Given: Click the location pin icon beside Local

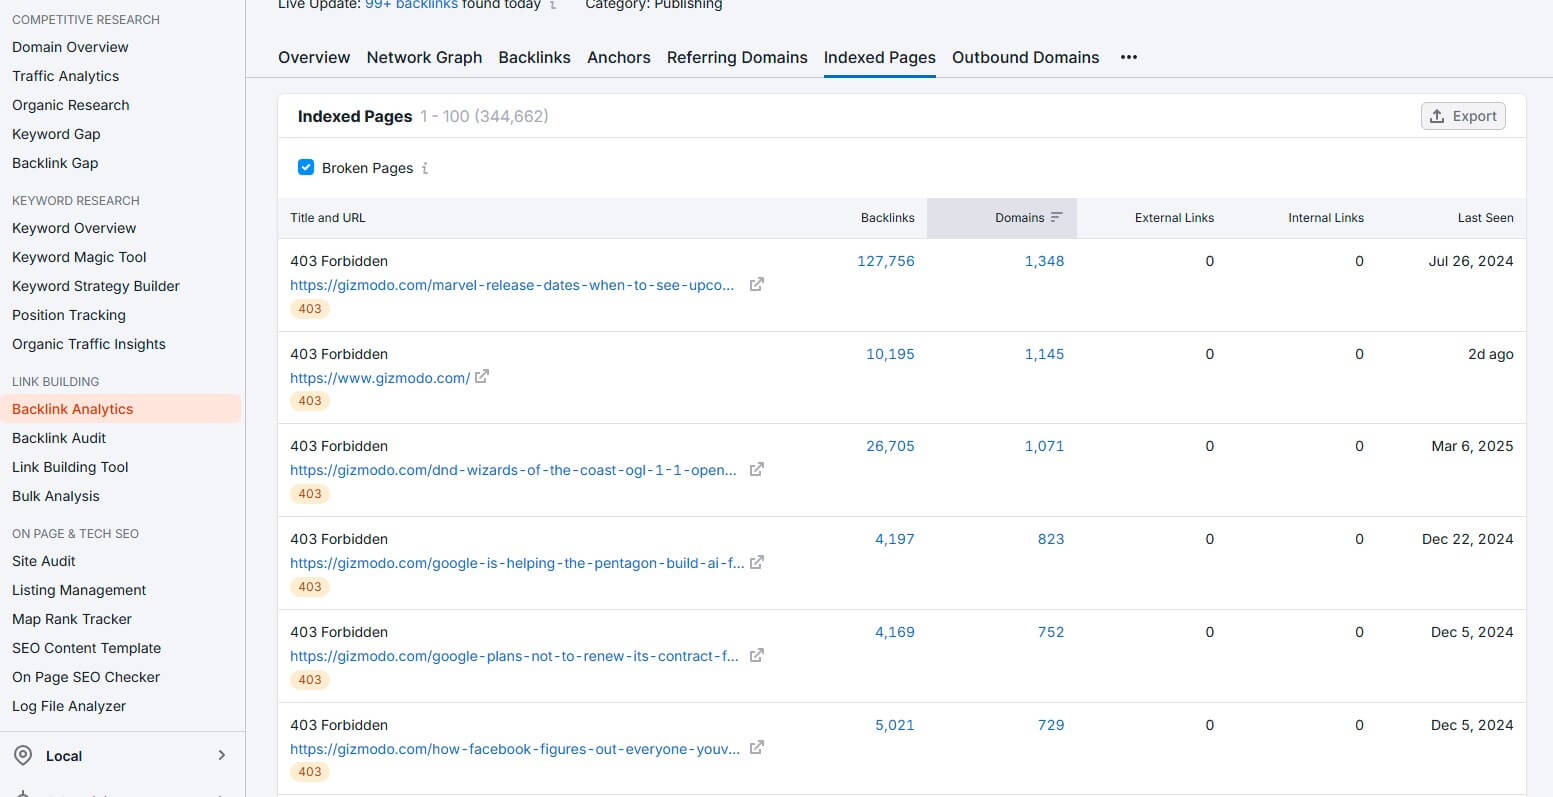Looking at the screenshot, I should (x=23, y=756).
